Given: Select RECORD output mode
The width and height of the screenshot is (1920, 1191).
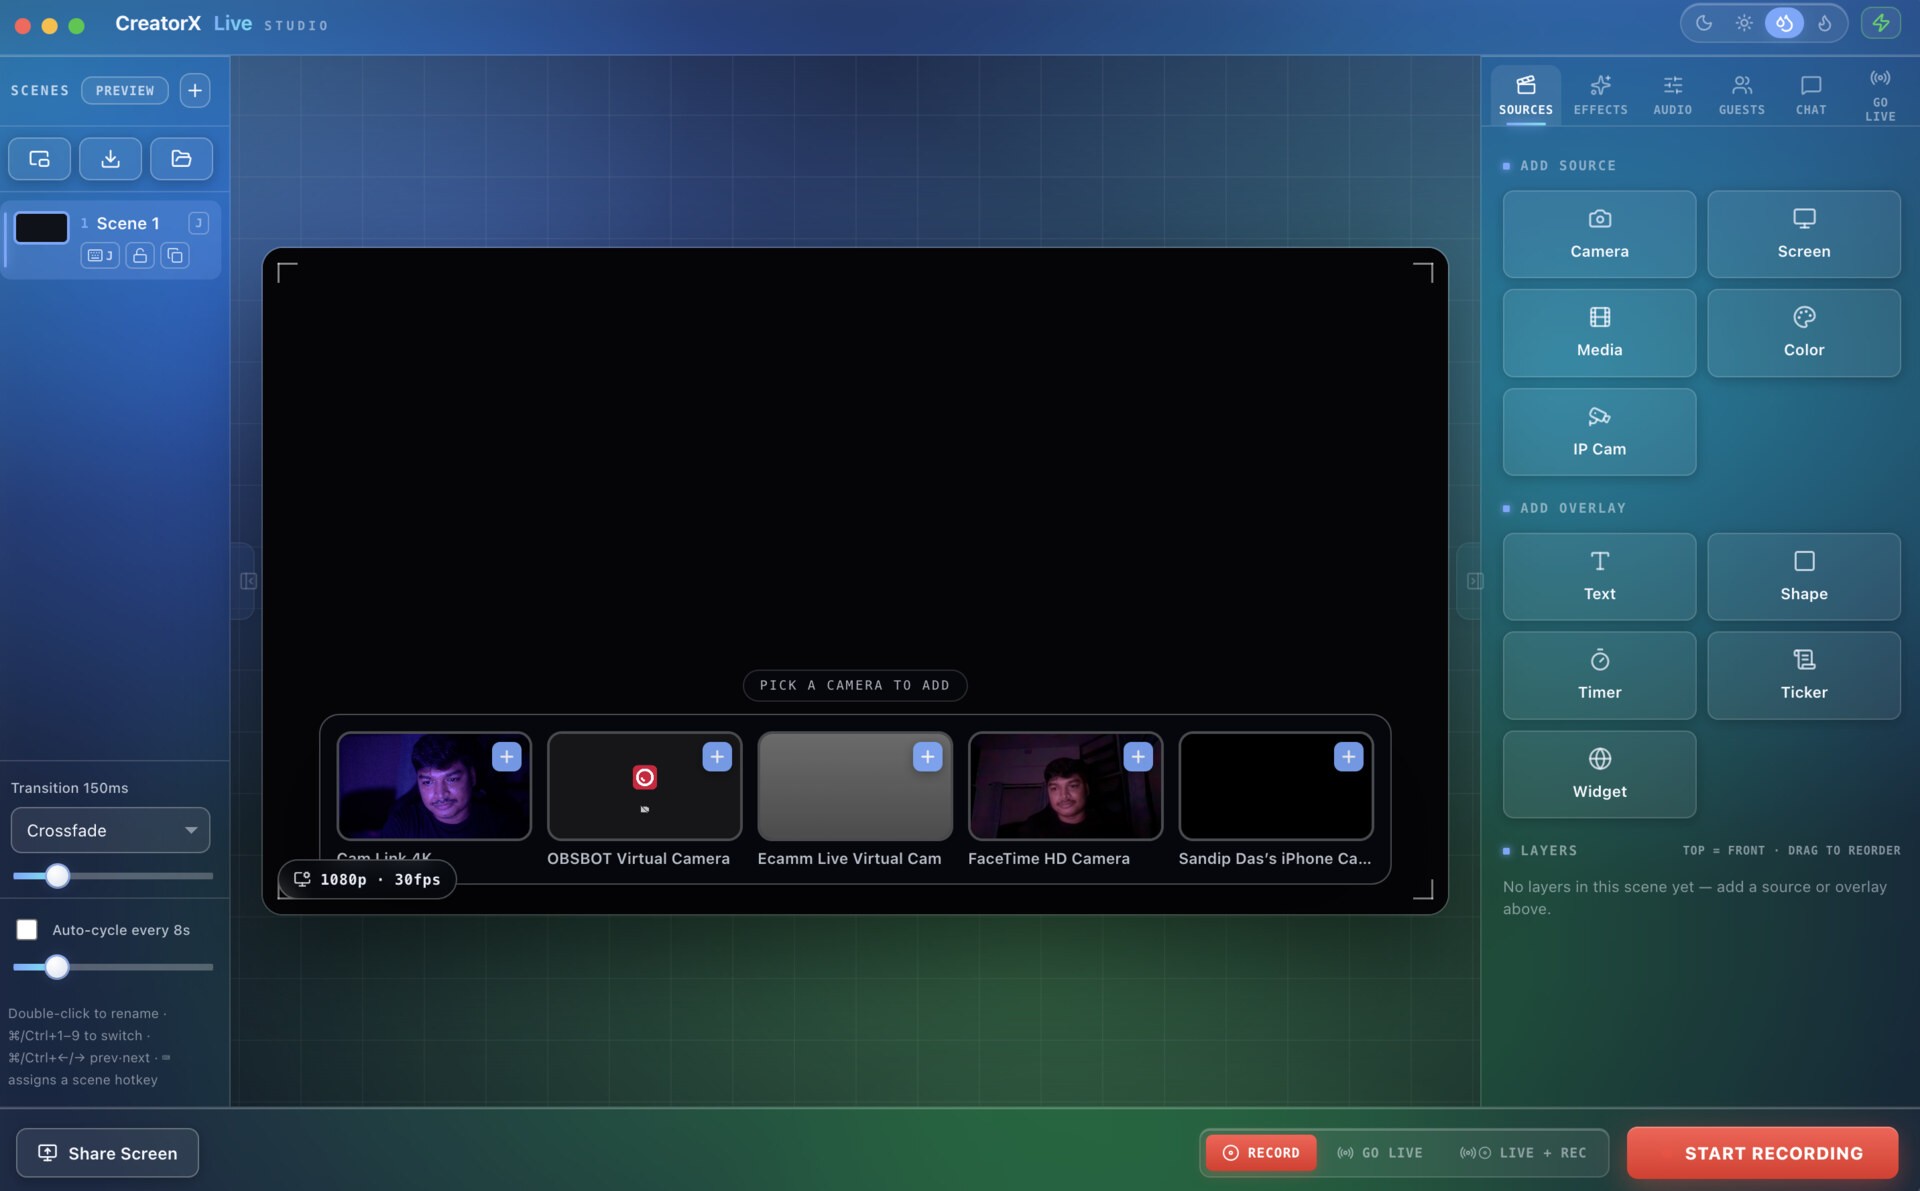Looking at the screenshot, I should pos(1261,1153).
